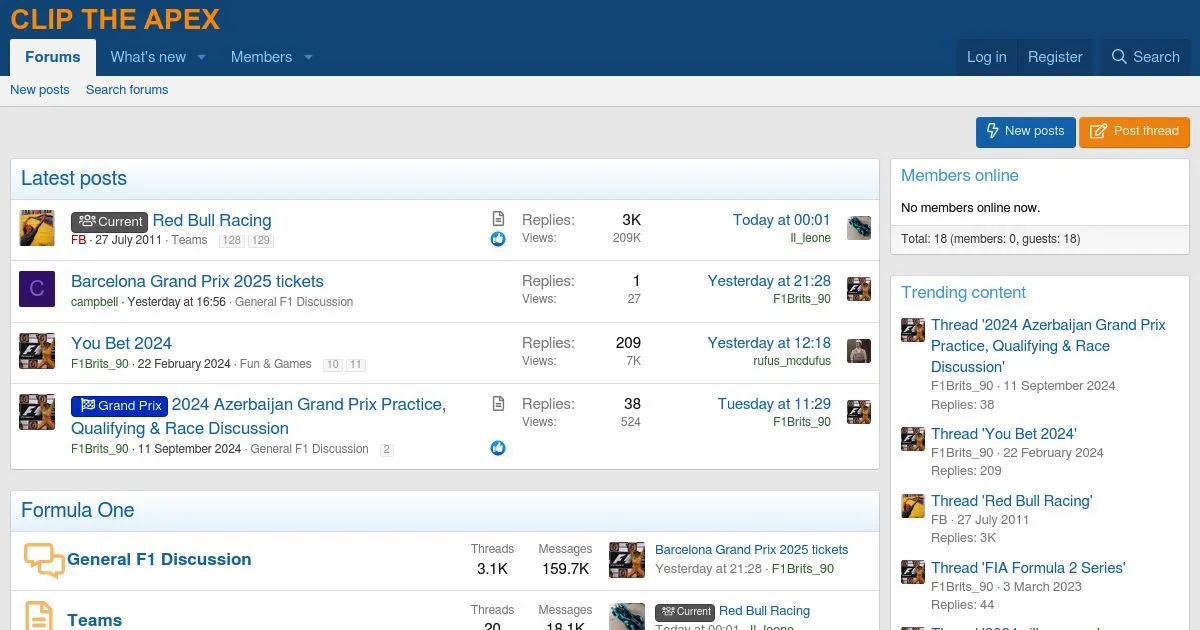Open avatar beside trending 'Red Bull Racing' thread
Screen dimensions: 1200x630
(x=913, y=505)
